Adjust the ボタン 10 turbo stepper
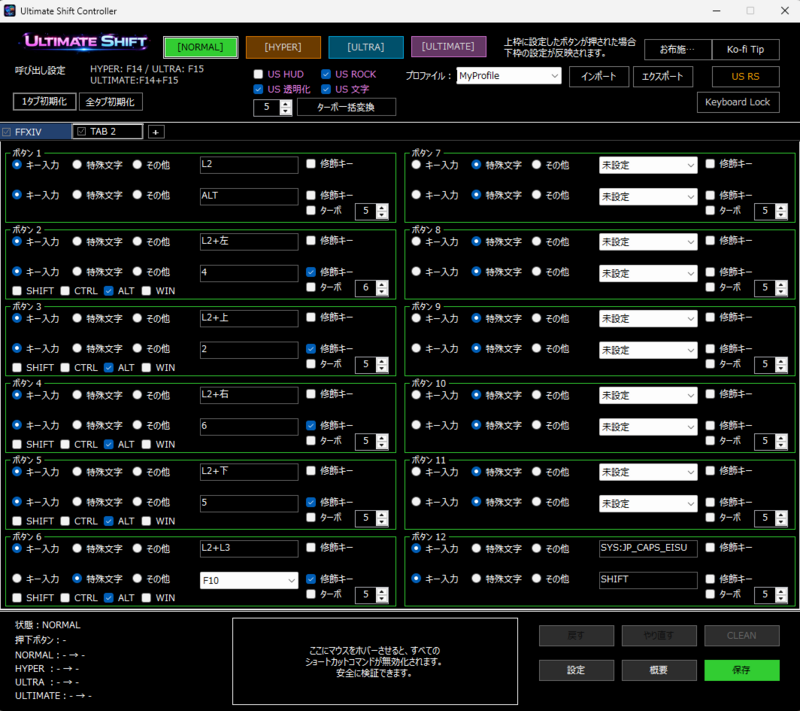Viewport: 800px width, 711px height. 781,442
